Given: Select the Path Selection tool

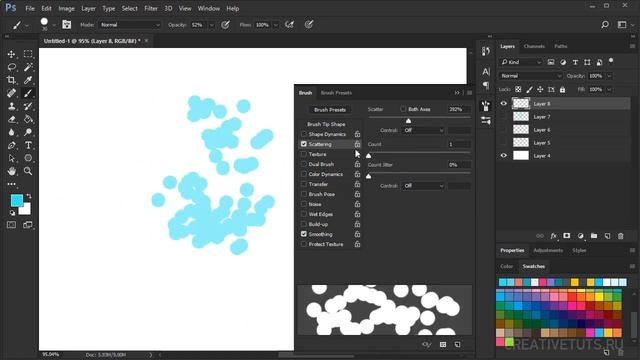Looking at the screenshot, I should [x=11, y=158].
